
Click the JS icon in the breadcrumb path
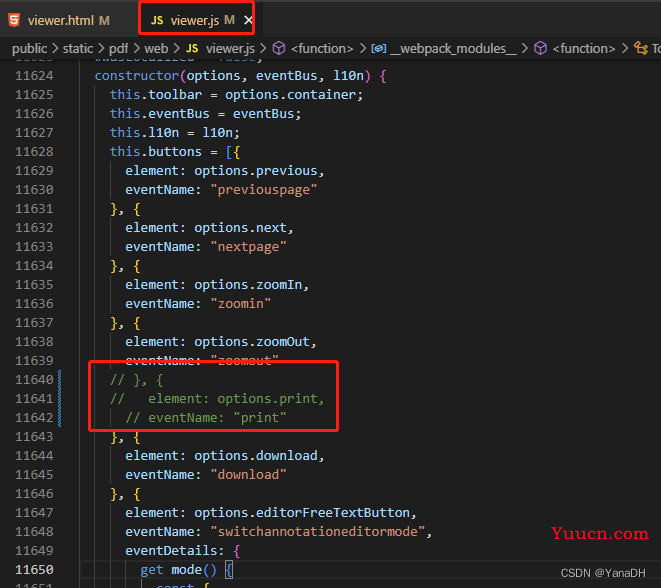point(192,48)
